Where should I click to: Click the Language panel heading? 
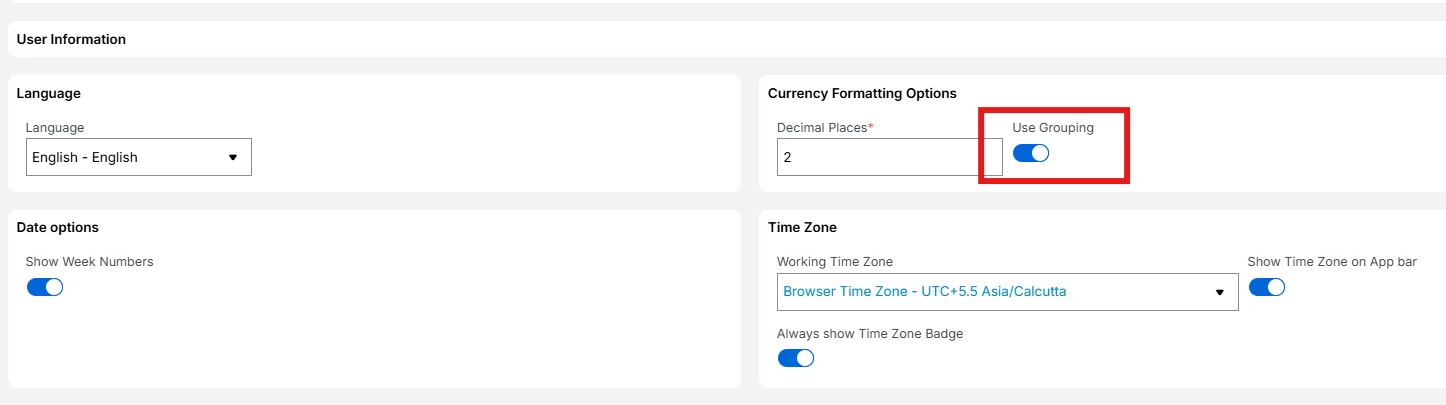pyautogui.click(x=48, y=93)
